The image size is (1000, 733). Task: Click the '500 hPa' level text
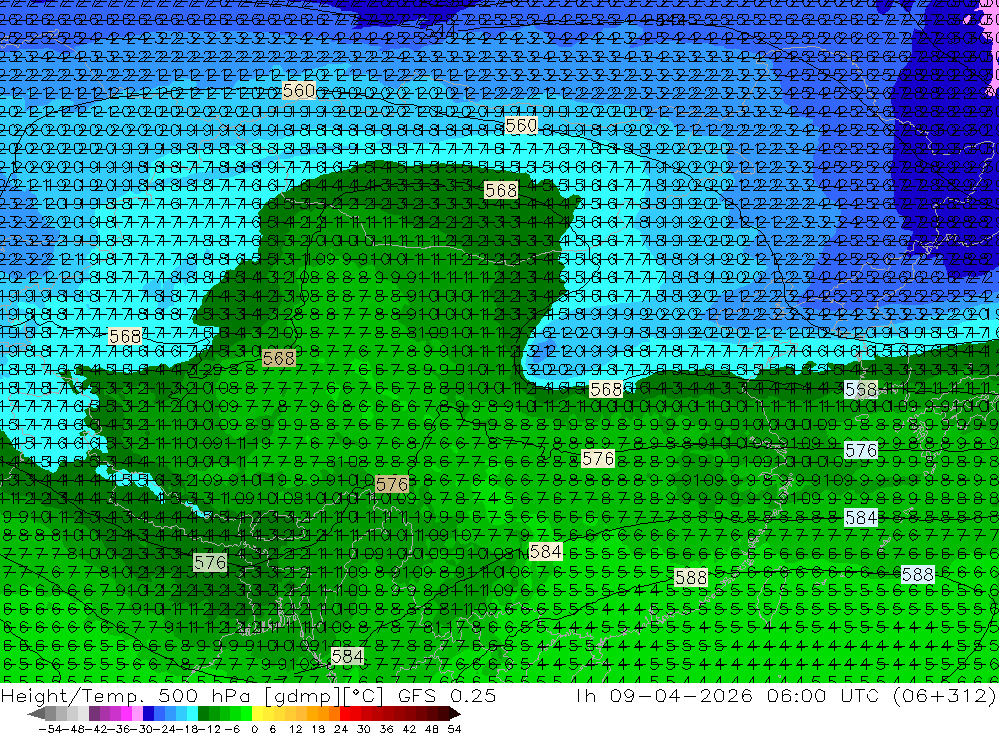pyautogui.click(x=204, y=696)
